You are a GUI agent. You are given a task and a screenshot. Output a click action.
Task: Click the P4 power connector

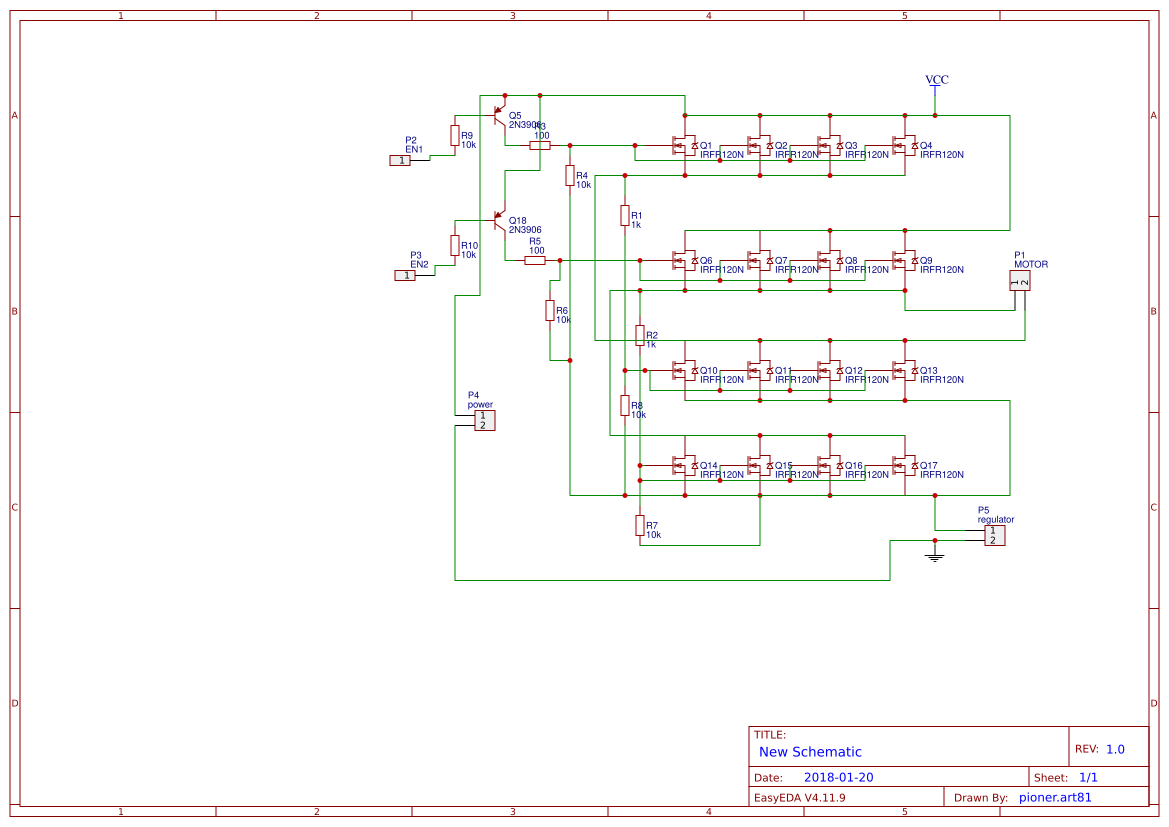coord(484,420)
